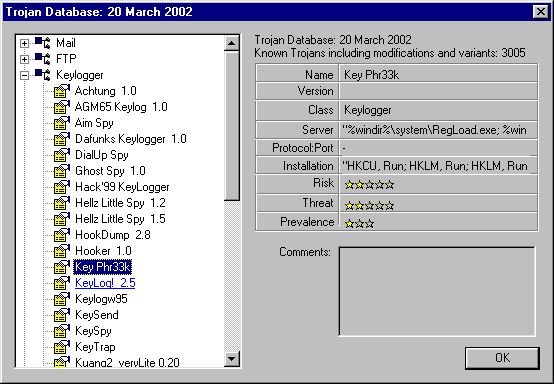Click the icon beside Hellz Little Spy 1.5

click(62, 219)
